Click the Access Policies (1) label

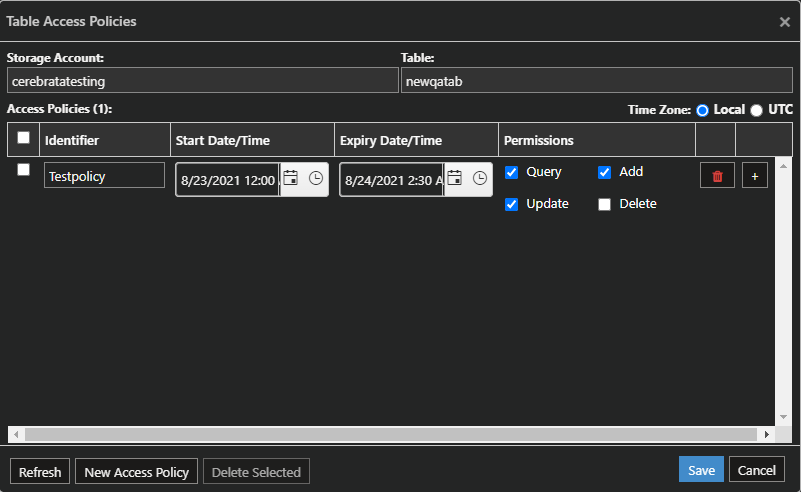(59, 109)
